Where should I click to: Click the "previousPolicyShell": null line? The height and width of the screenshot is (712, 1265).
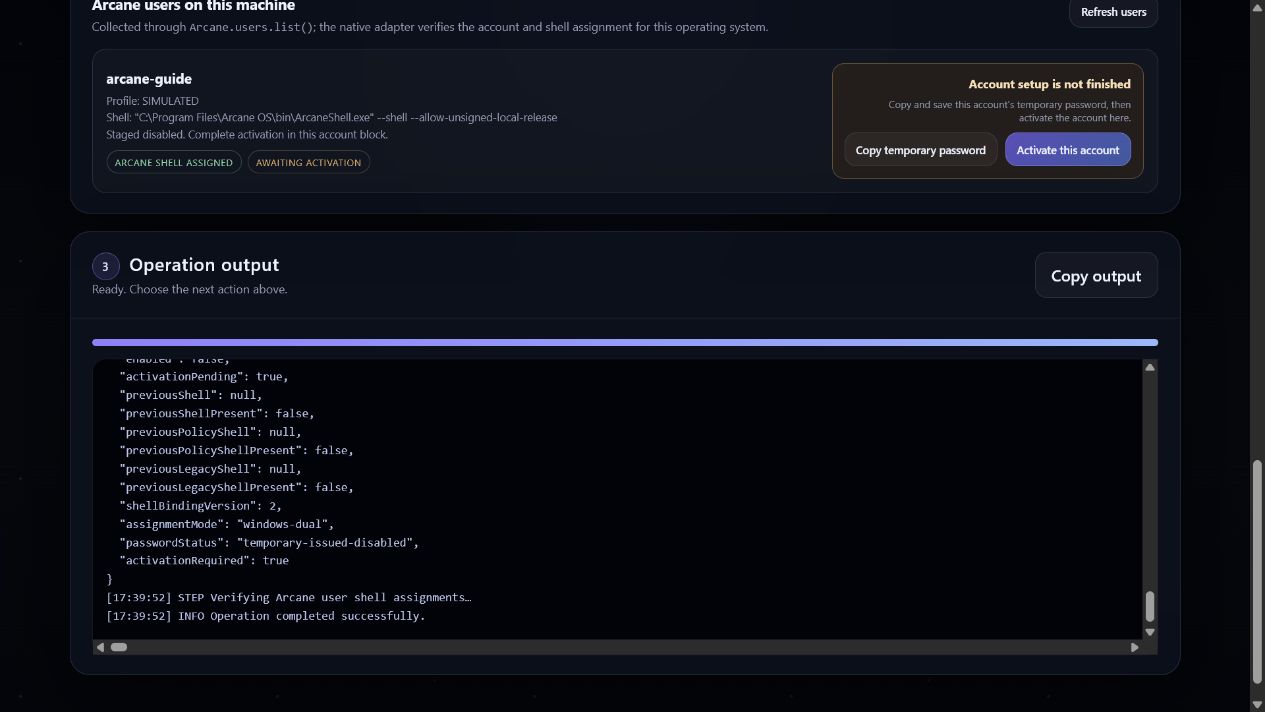pos(210,432)
